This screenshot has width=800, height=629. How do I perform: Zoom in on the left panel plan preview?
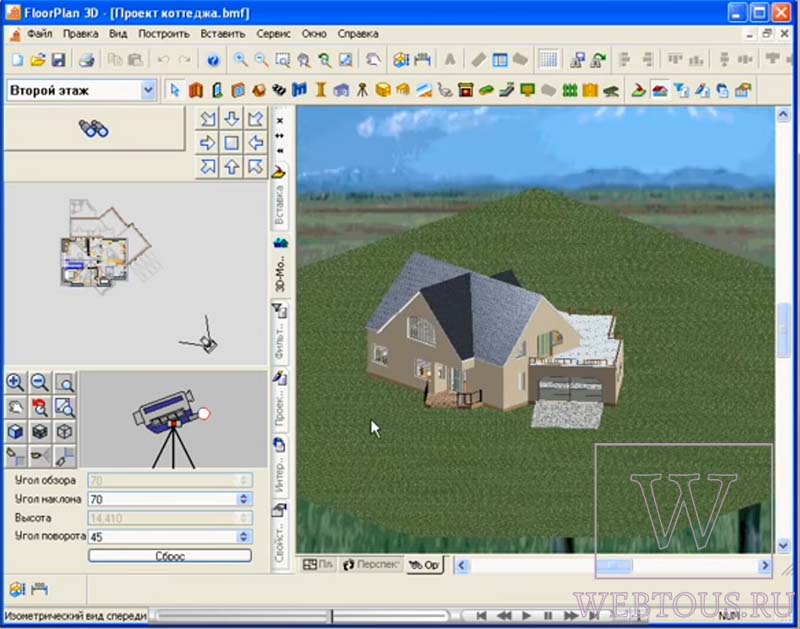pyautogui.click(x=15, y=383)
